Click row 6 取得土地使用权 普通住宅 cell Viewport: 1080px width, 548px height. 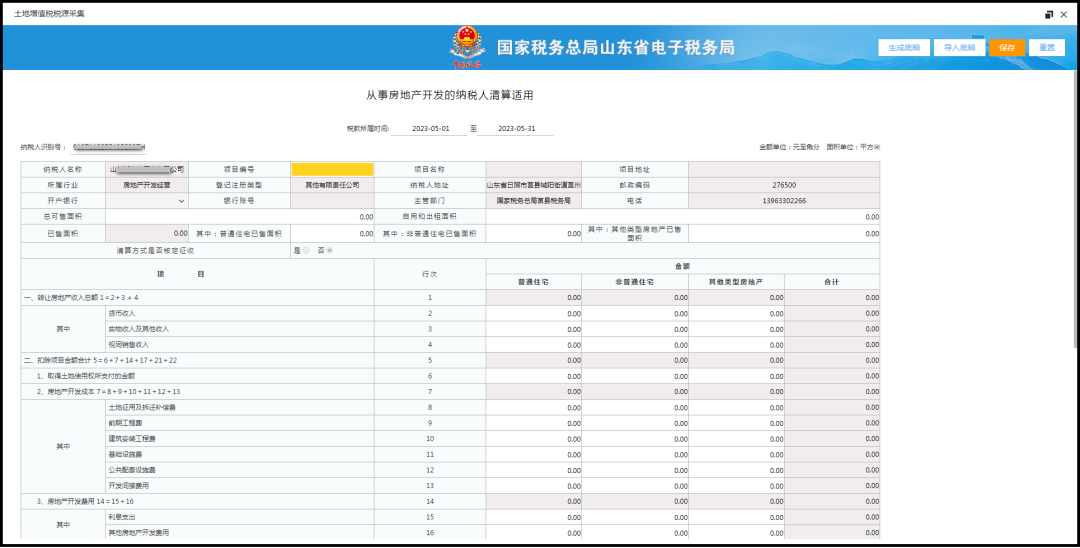(534, 376)
